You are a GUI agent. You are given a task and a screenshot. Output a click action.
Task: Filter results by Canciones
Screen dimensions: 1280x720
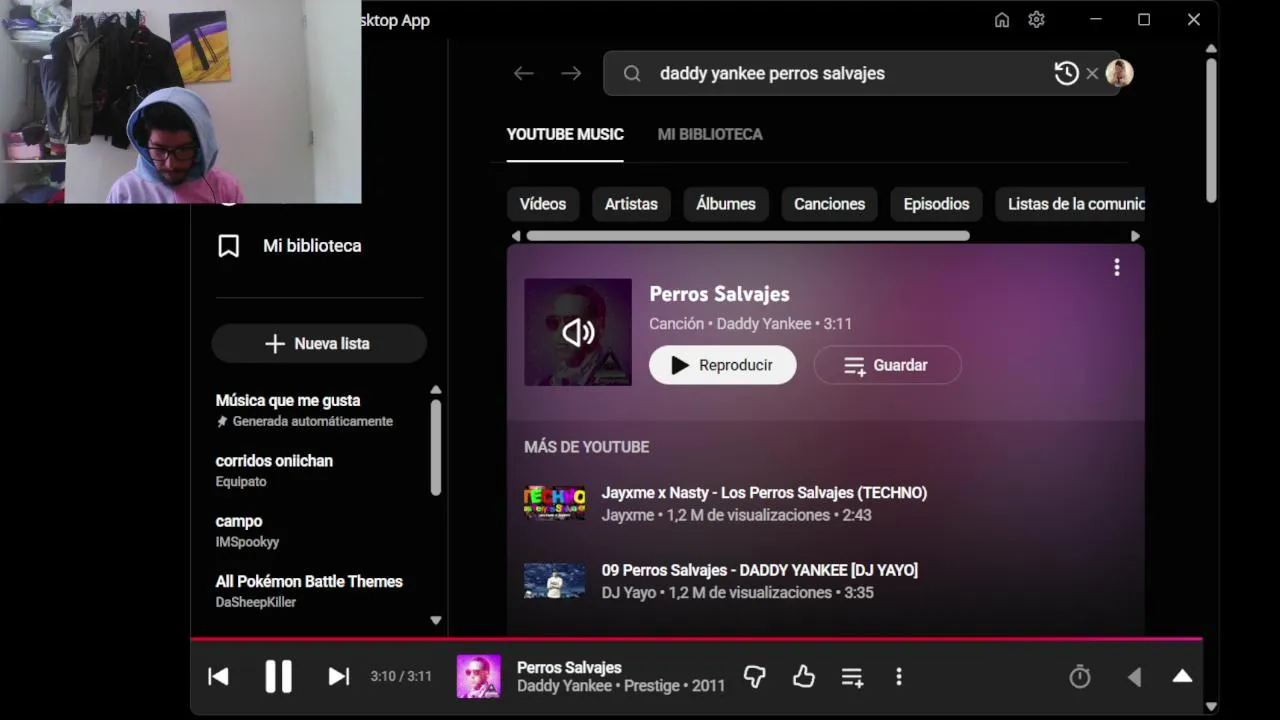pyautogui.click(x=830, y=204)
